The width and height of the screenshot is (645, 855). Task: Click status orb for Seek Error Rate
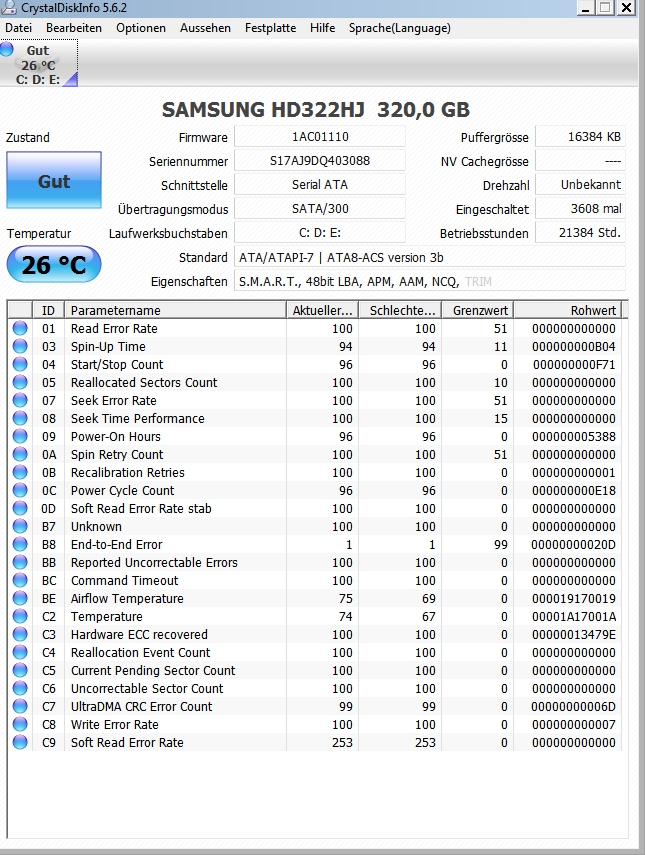pos(20,400)
